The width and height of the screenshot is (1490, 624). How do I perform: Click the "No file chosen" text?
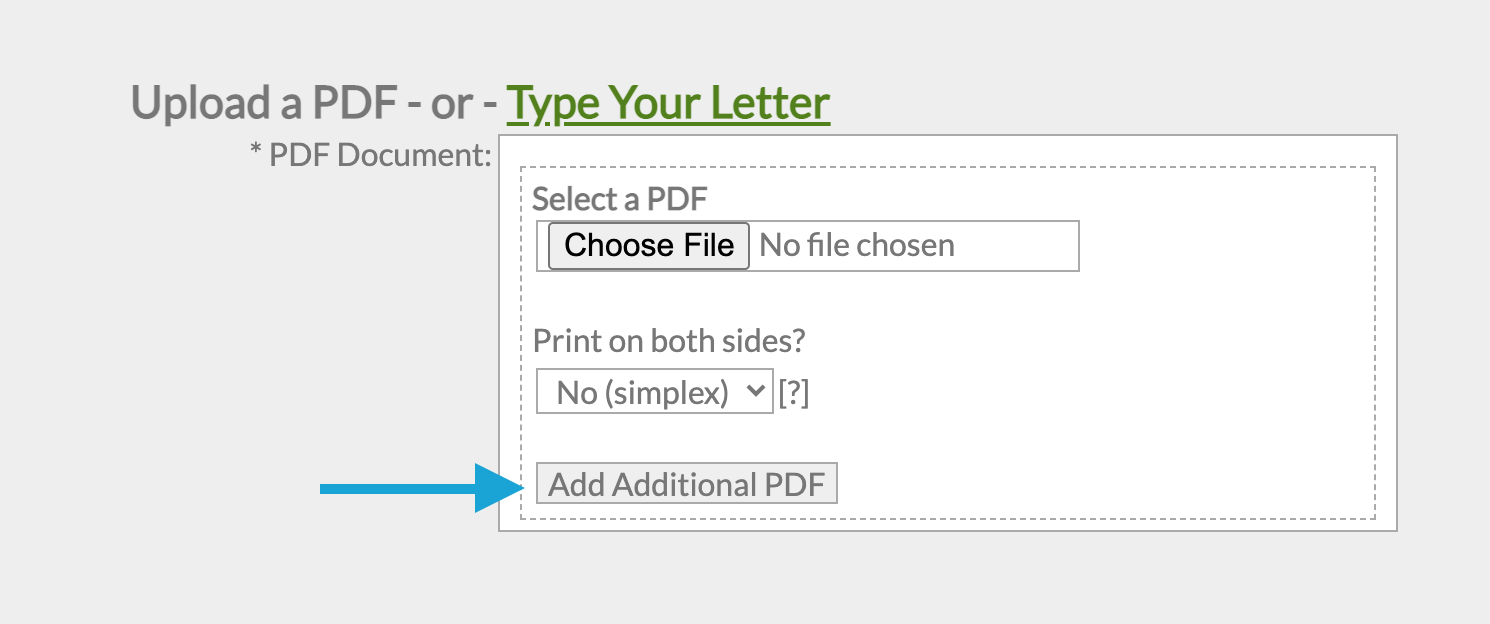click(x=857, y=246)
